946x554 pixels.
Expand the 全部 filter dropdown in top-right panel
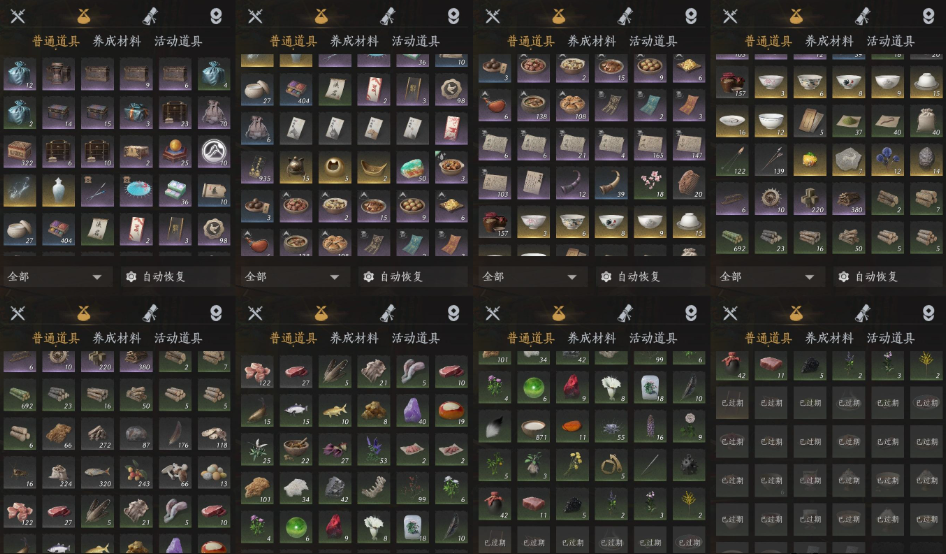click(769, 276)
